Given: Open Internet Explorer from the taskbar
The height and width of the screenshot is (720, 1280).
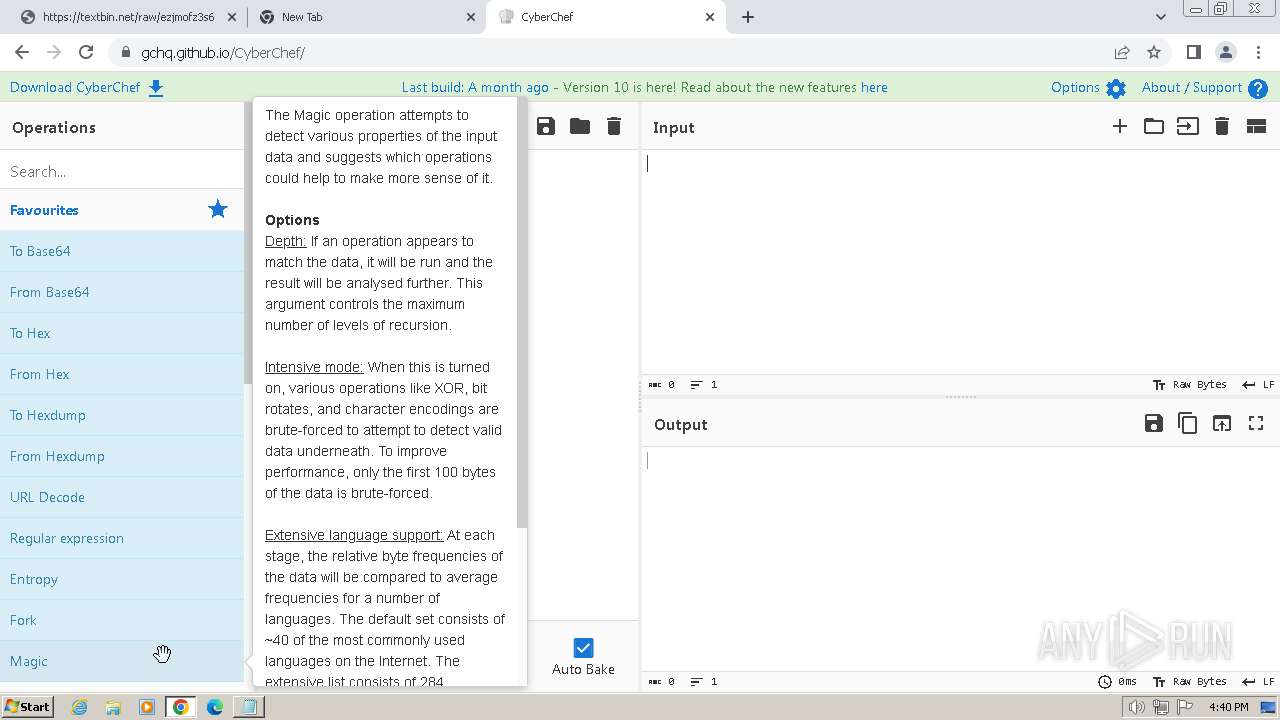Looking at the screenshot, I should point(79,707).
